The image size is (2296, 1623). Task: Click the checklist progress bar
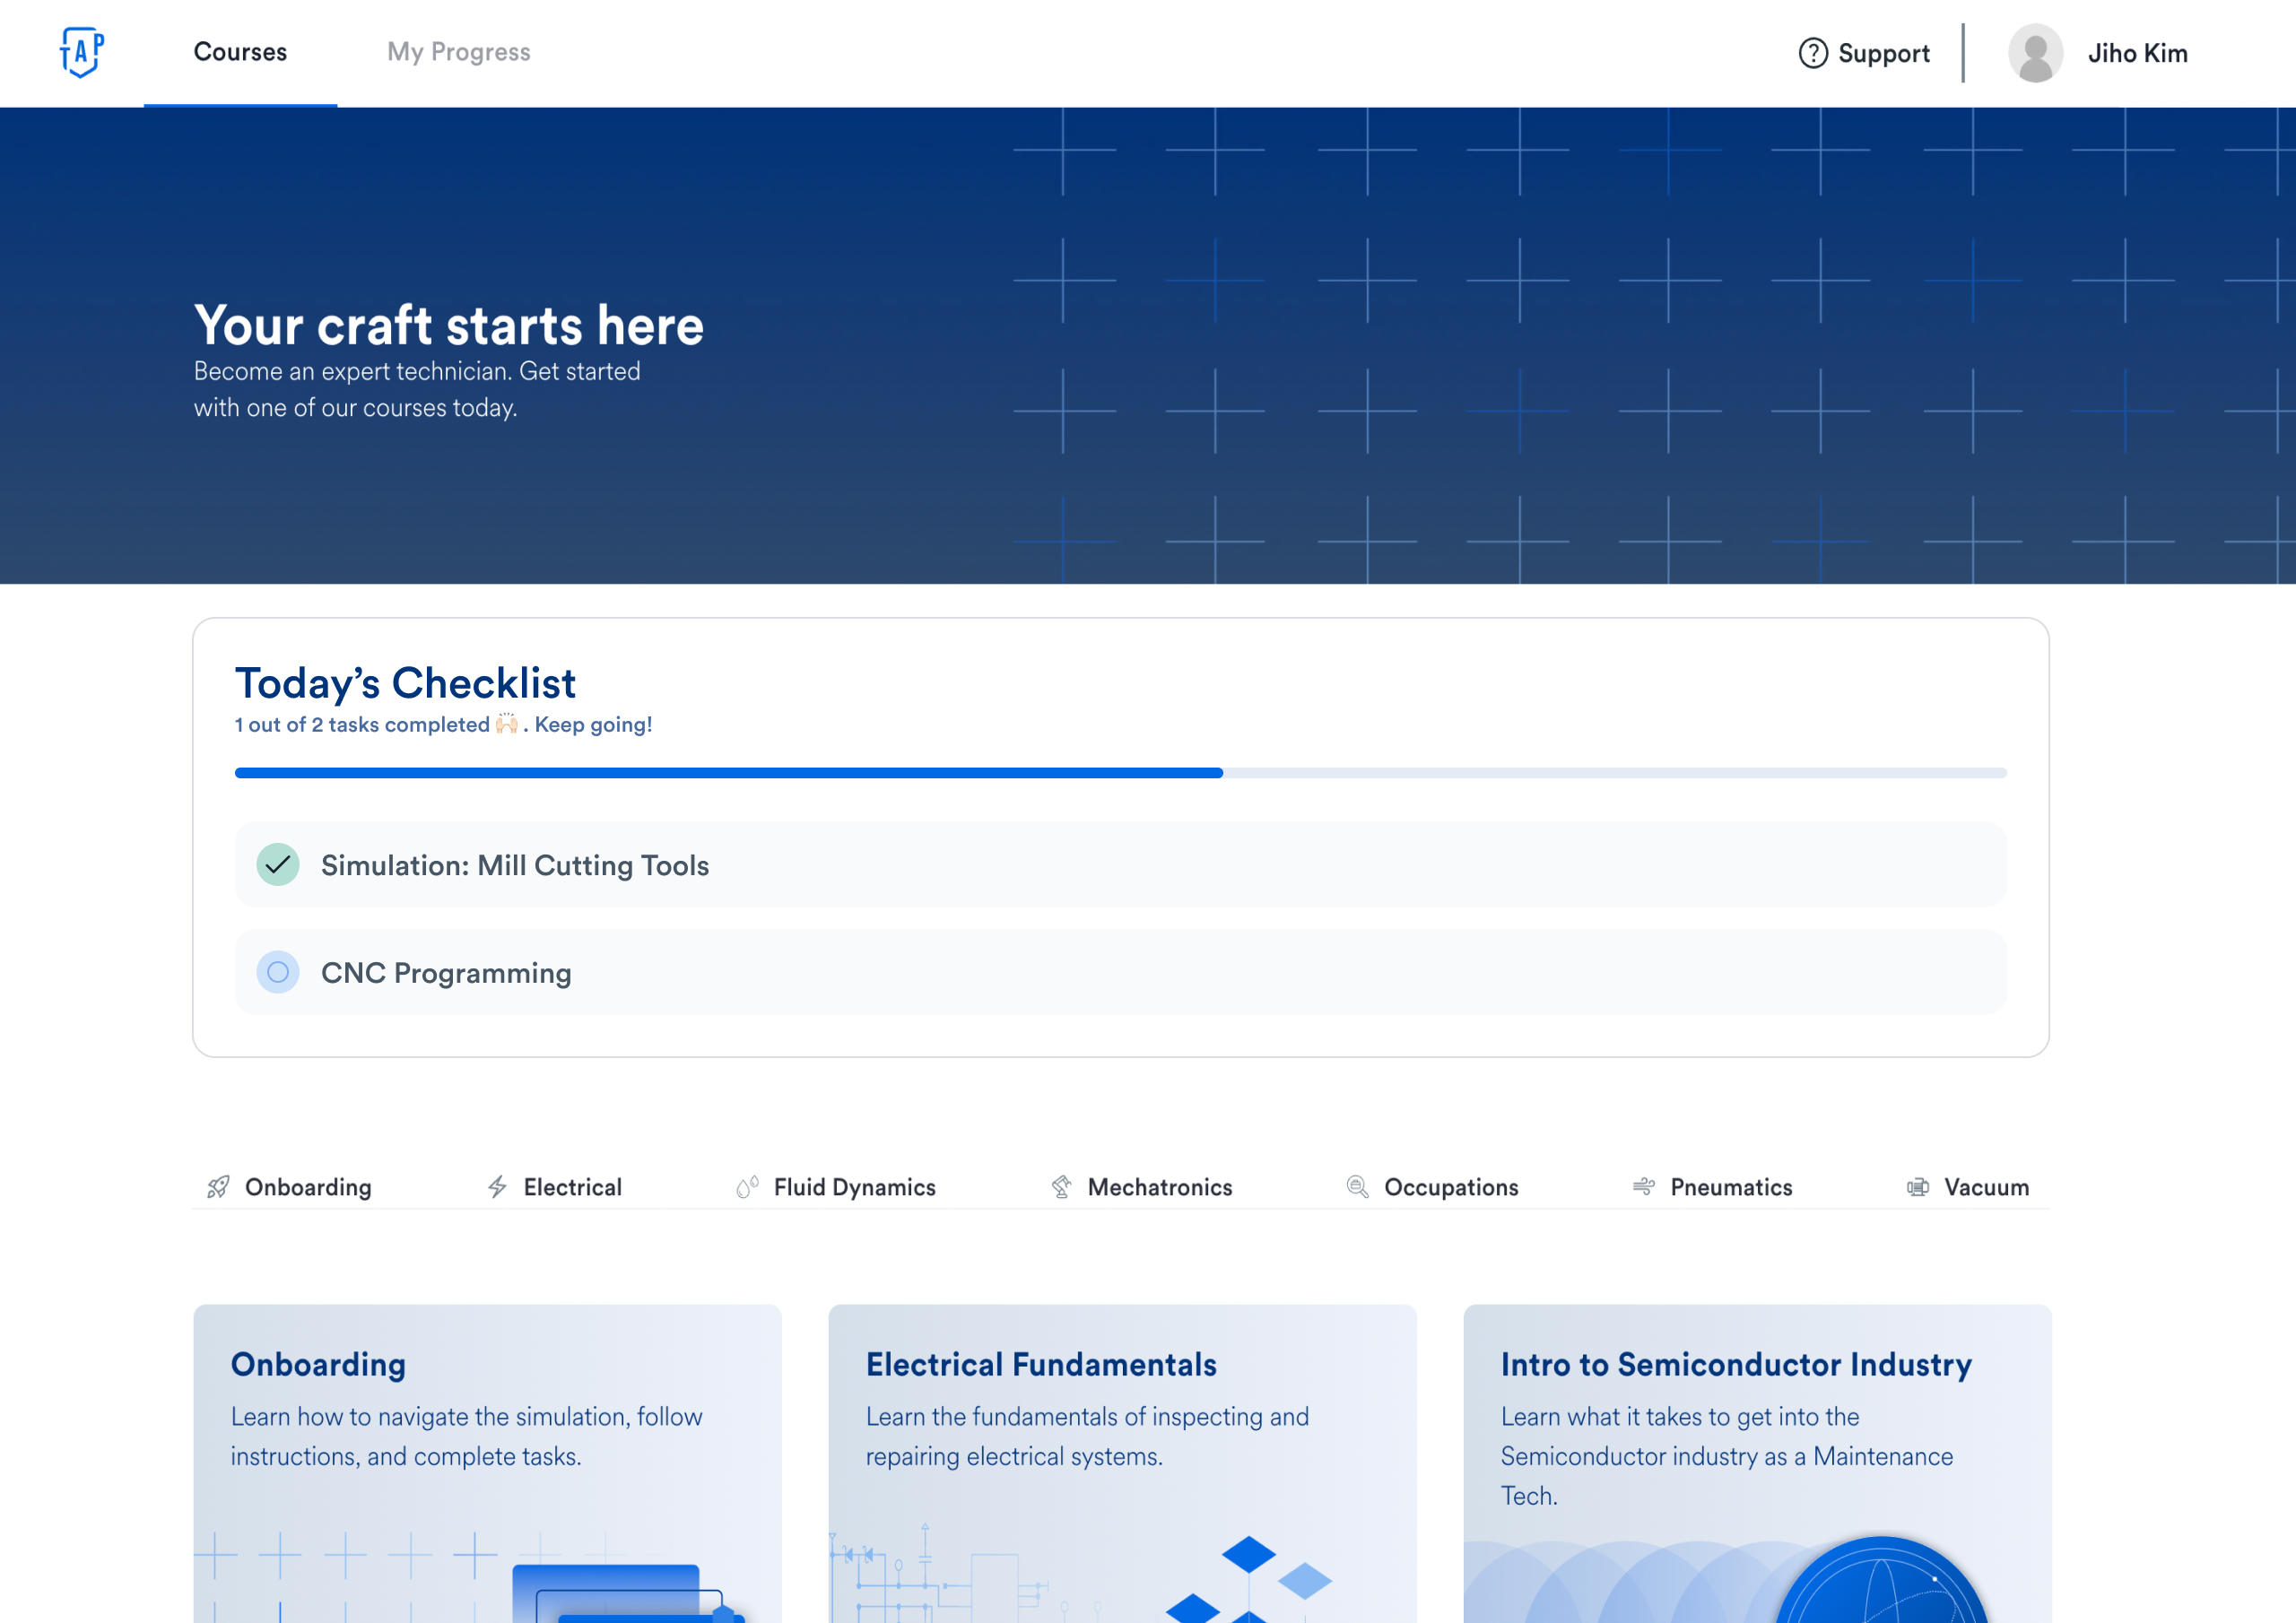(x=1120, y=772)
